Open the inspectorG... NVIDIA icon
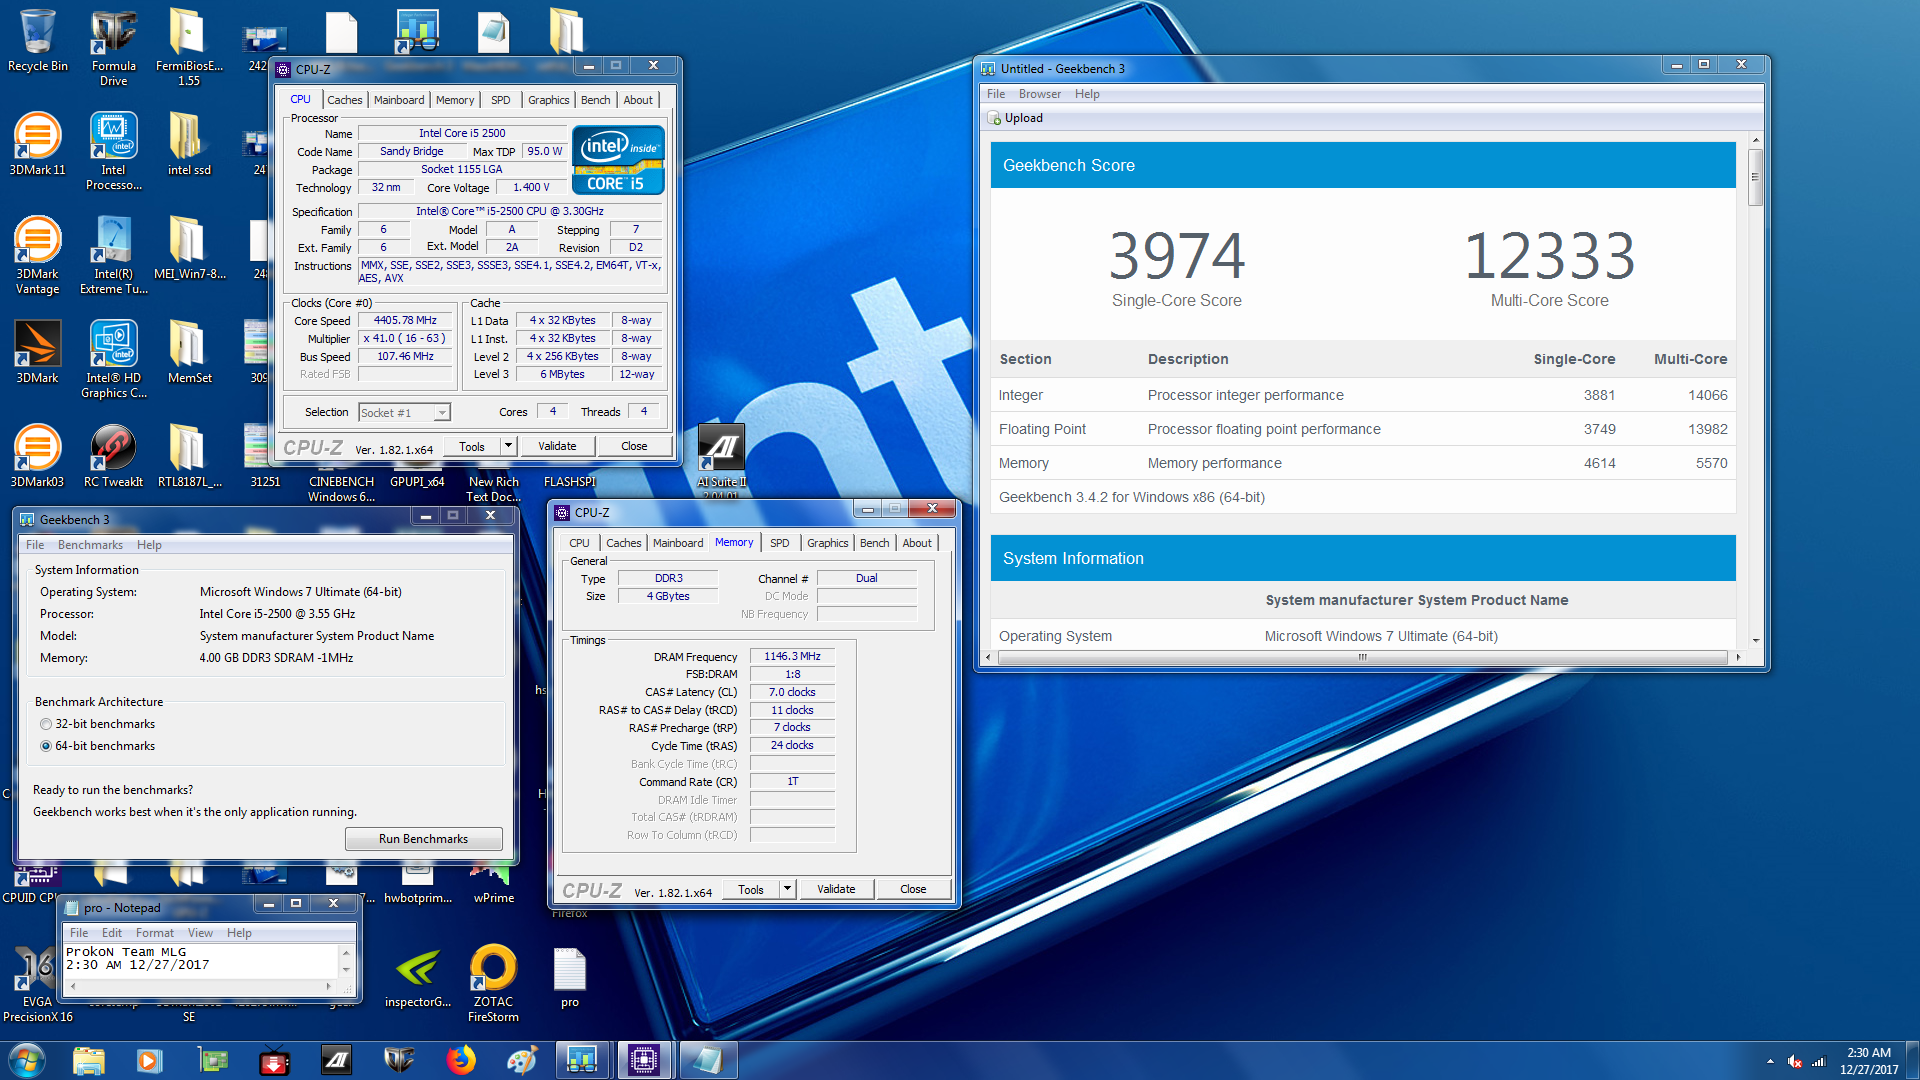This screenshot has height=1080, width=1920. click(417, 976)
